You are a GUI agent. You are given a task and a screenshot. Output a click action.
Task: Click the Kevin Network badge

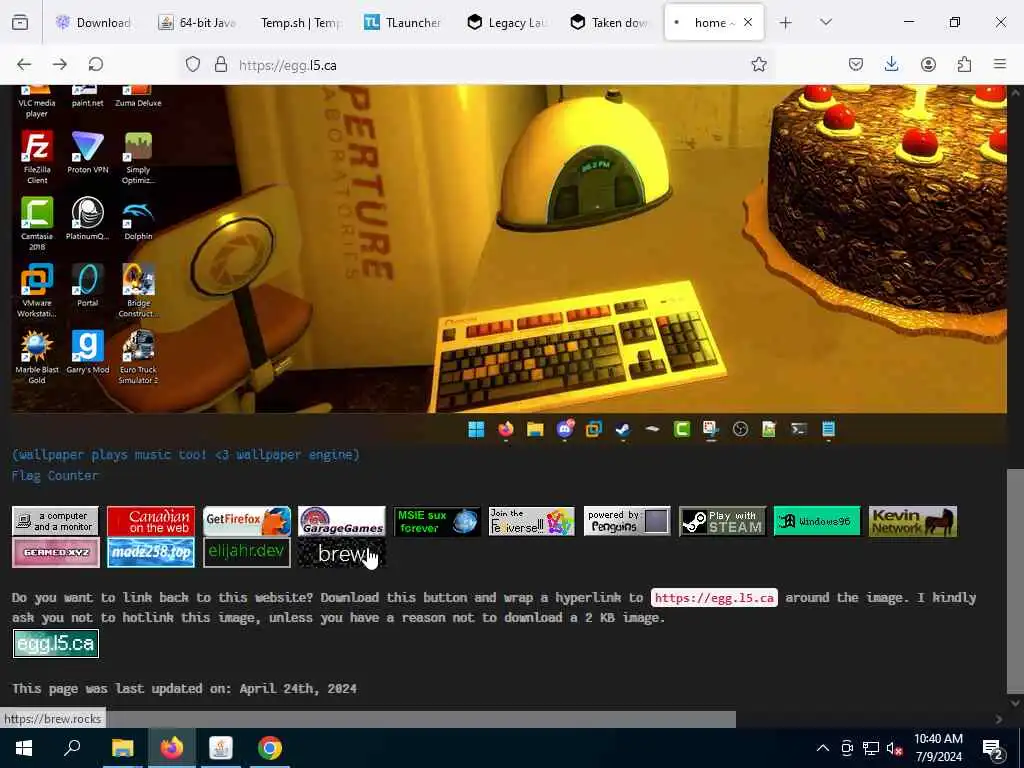tap(912, 521)
